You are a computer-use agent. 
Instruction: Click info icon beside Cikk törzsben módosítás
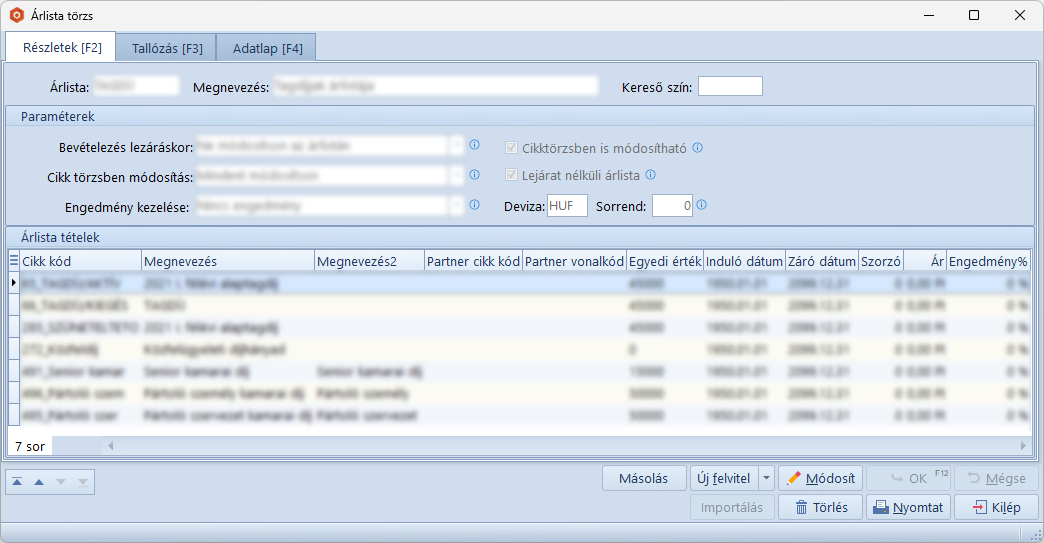coord(475,175)
